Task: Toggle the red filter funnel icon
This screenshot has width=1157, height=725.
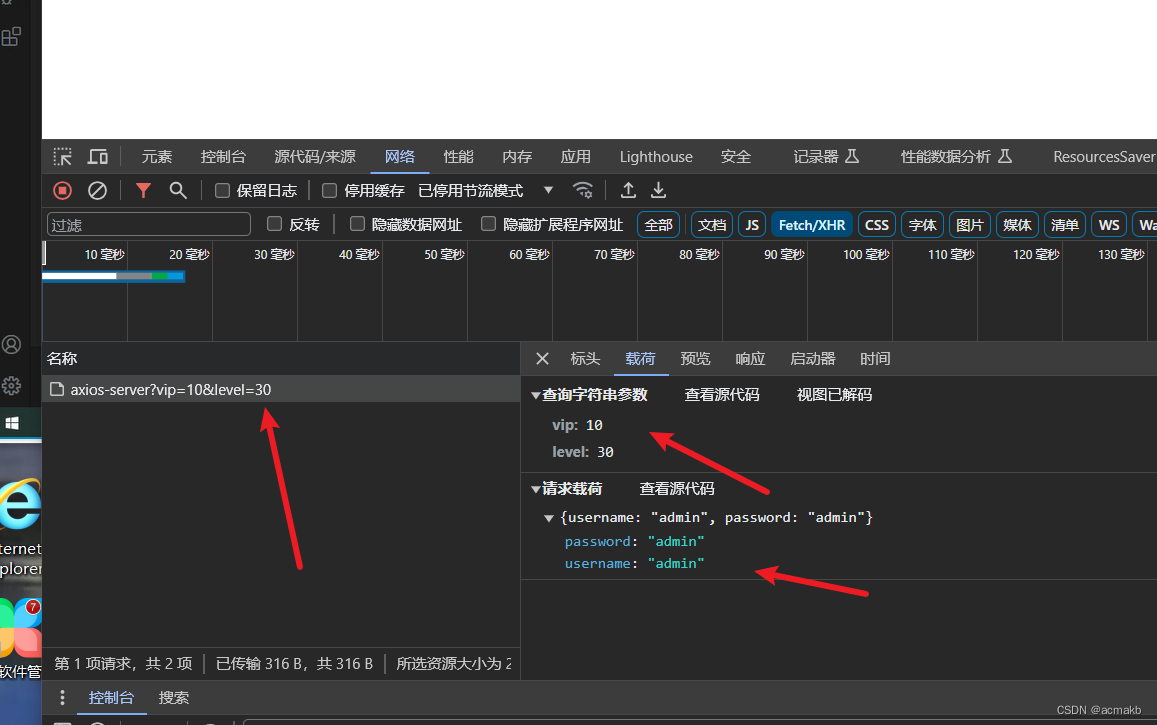Action: click(143, 191)
